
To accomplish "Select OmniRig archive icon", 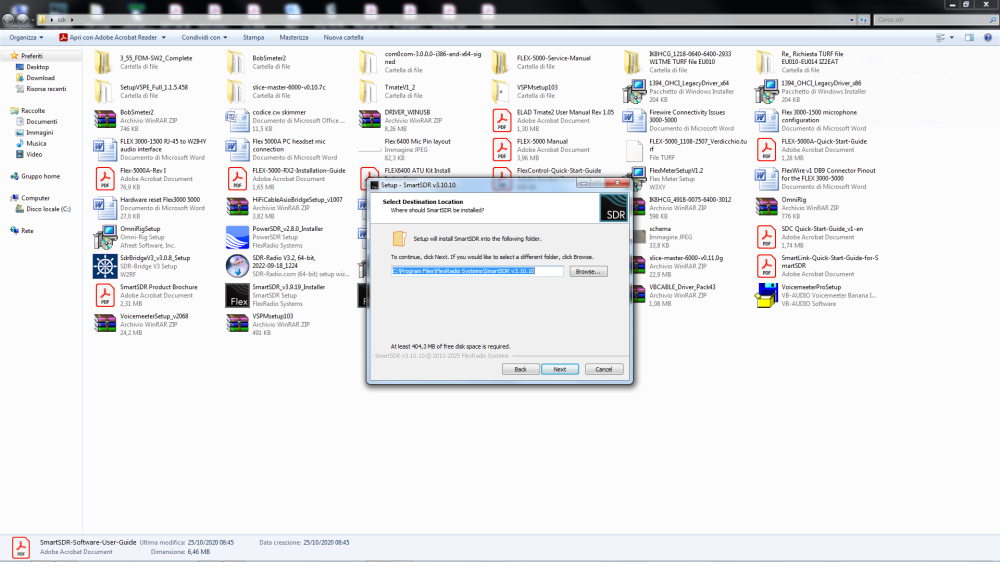I will click(x=766, y=207).
